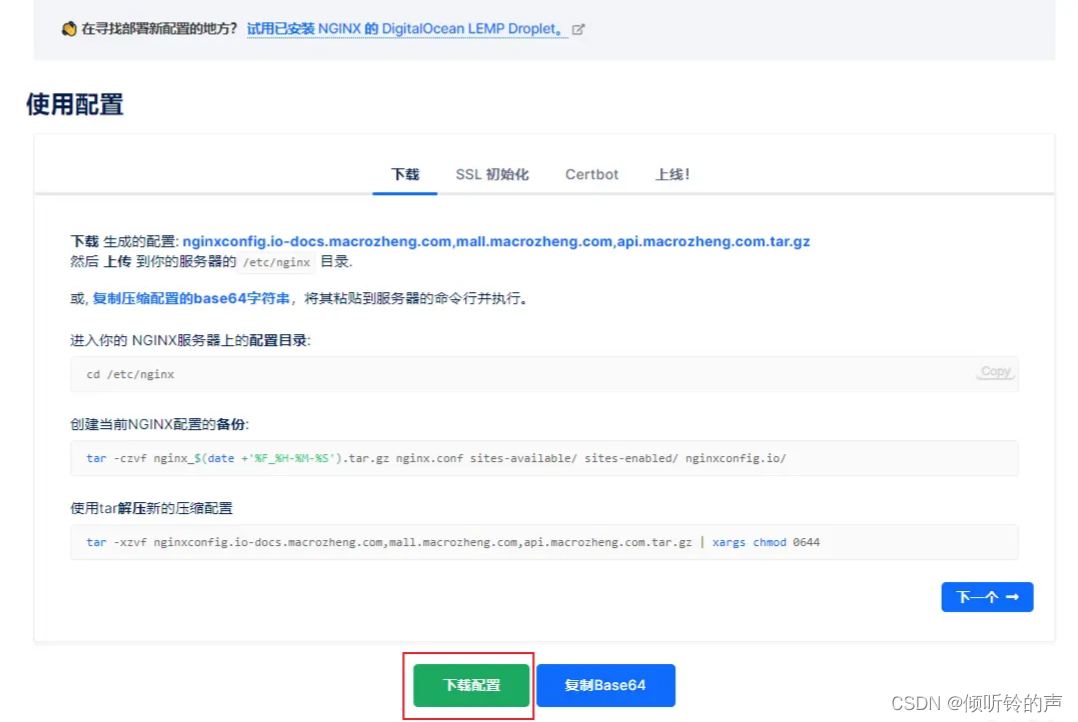Download the nginxconfig.io tar.gz file link

[496, 241]
